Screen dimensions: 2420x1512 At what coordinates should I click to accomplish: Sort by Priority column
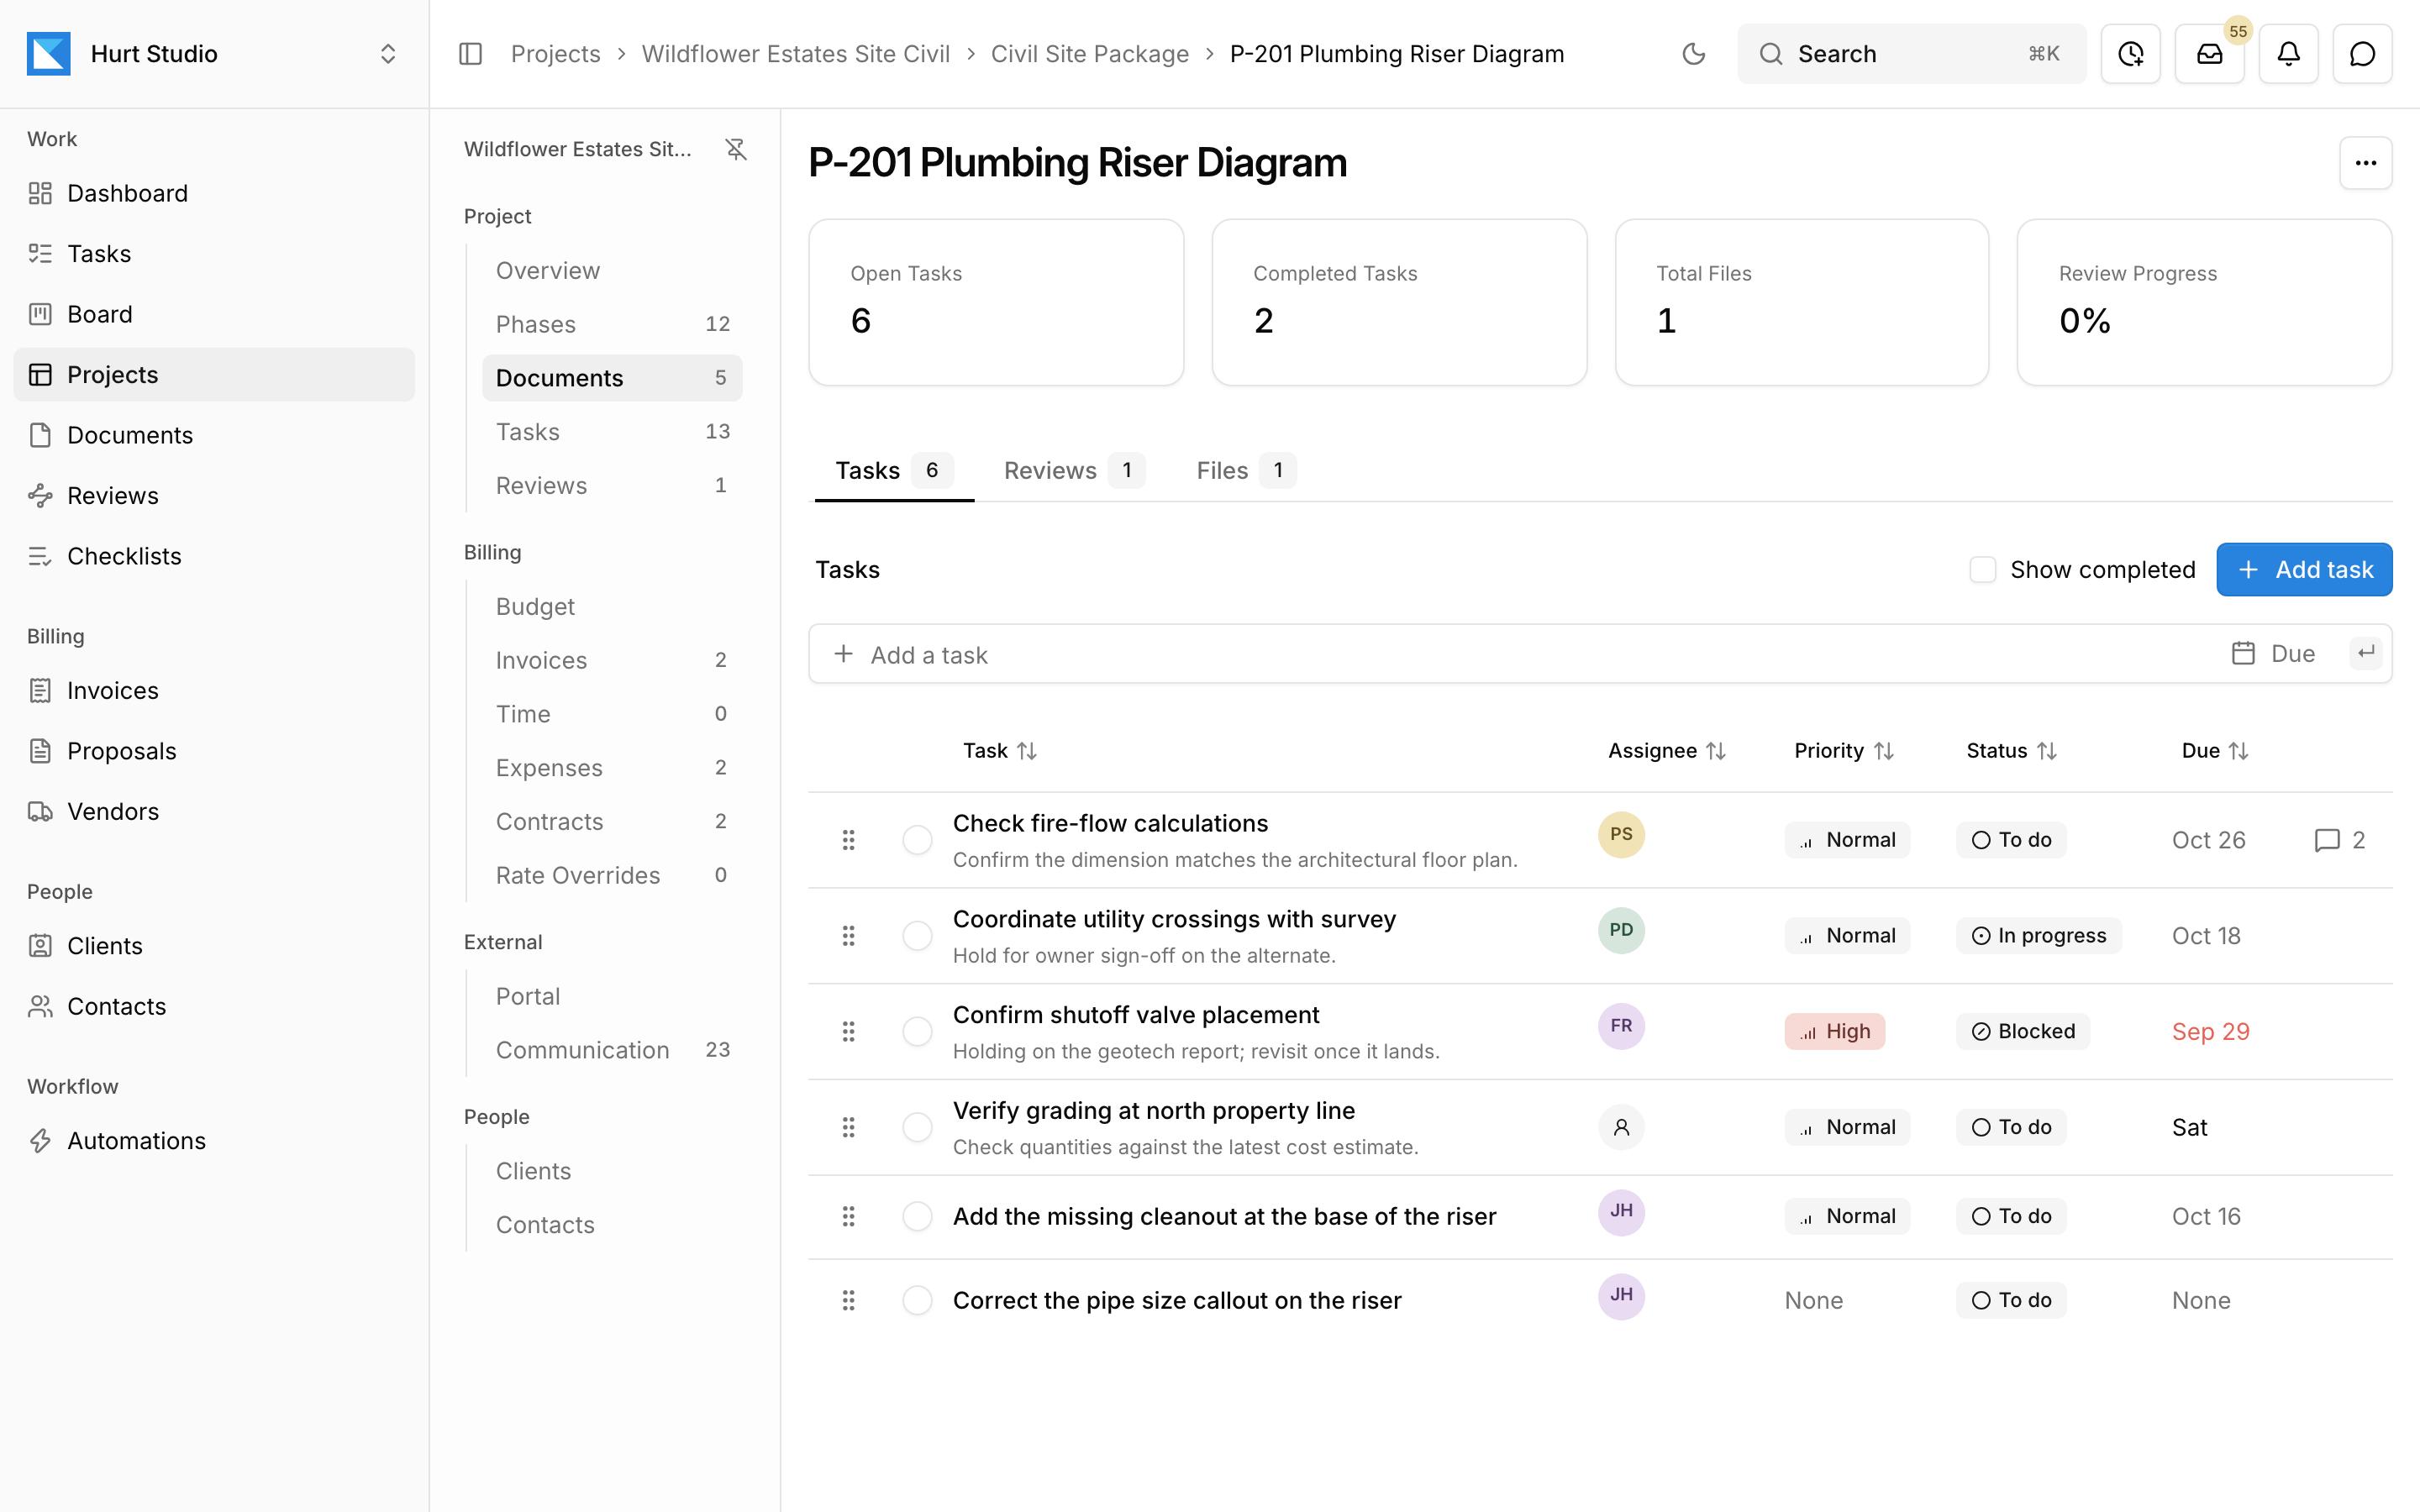click(1844, 751)
